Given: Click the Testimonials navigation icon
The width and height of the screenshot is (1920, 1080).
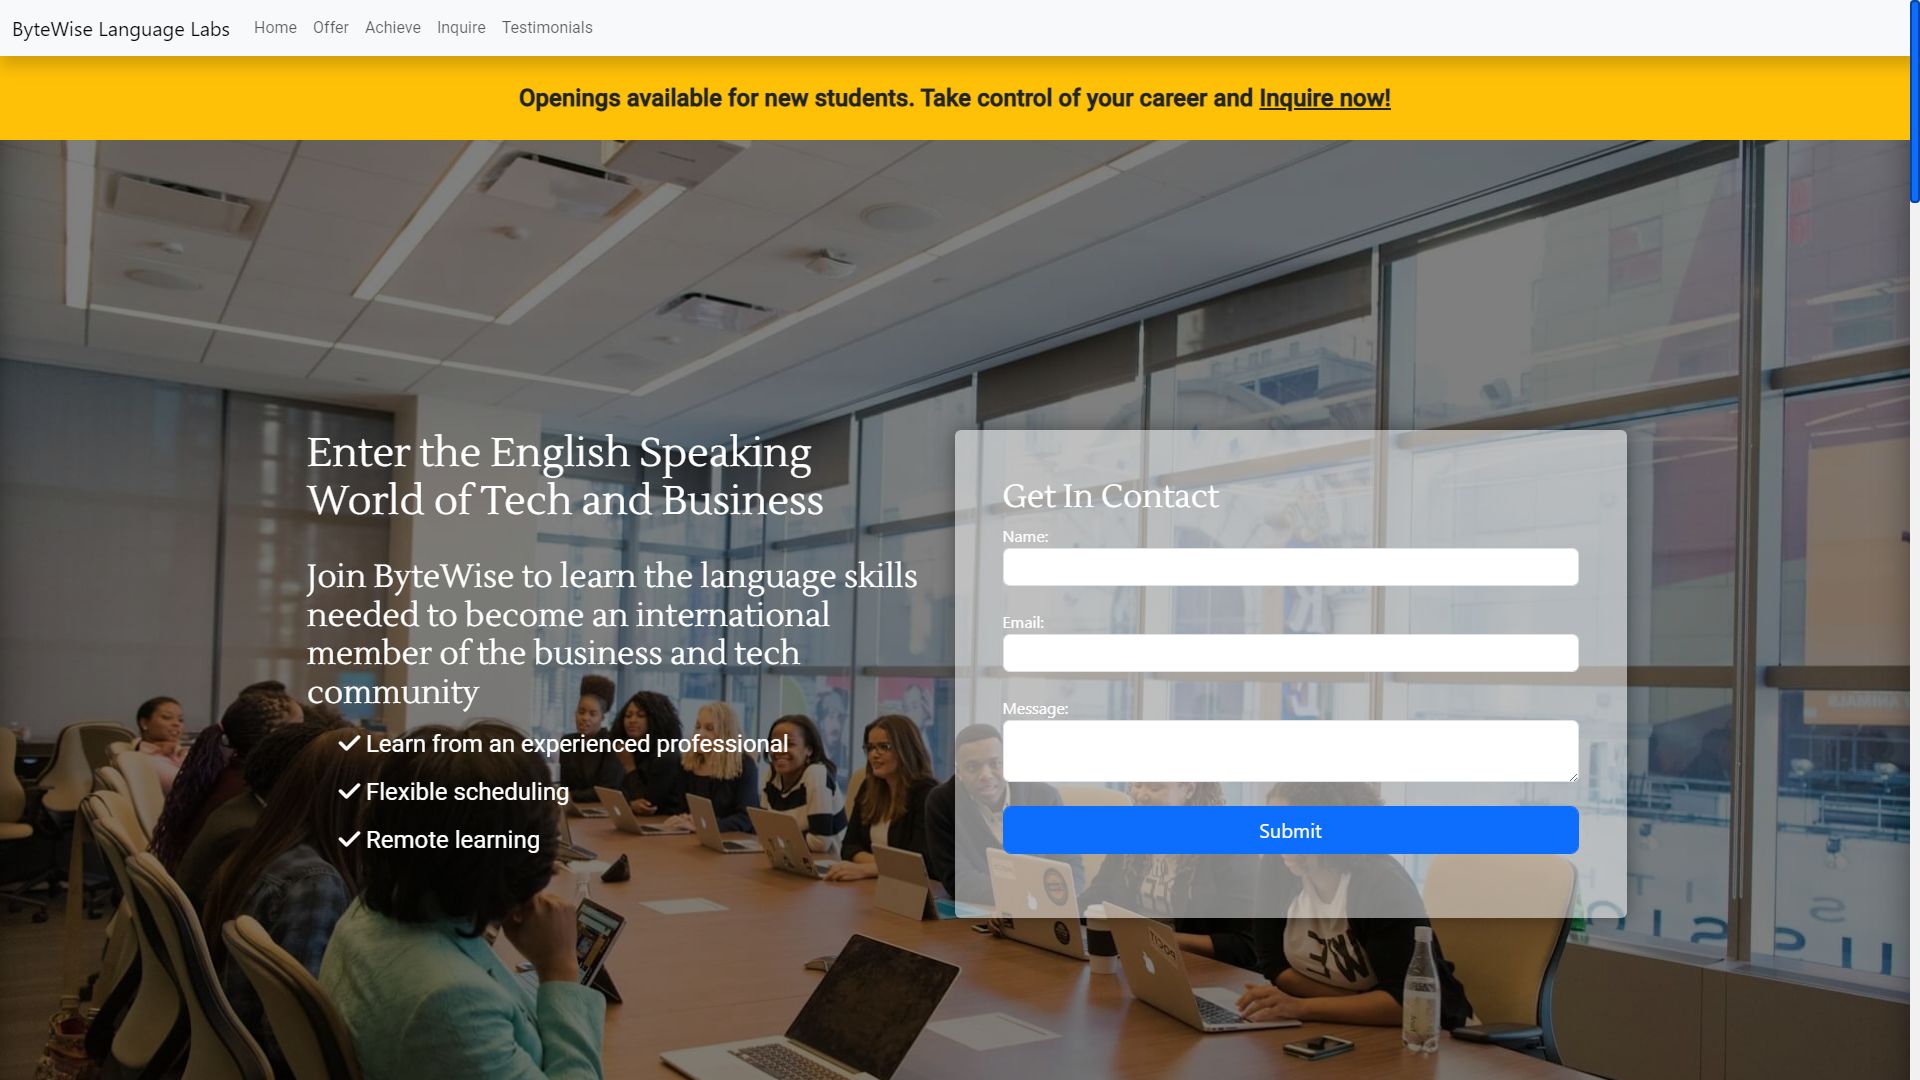Looking at the screenshot, I should [546, 26].
